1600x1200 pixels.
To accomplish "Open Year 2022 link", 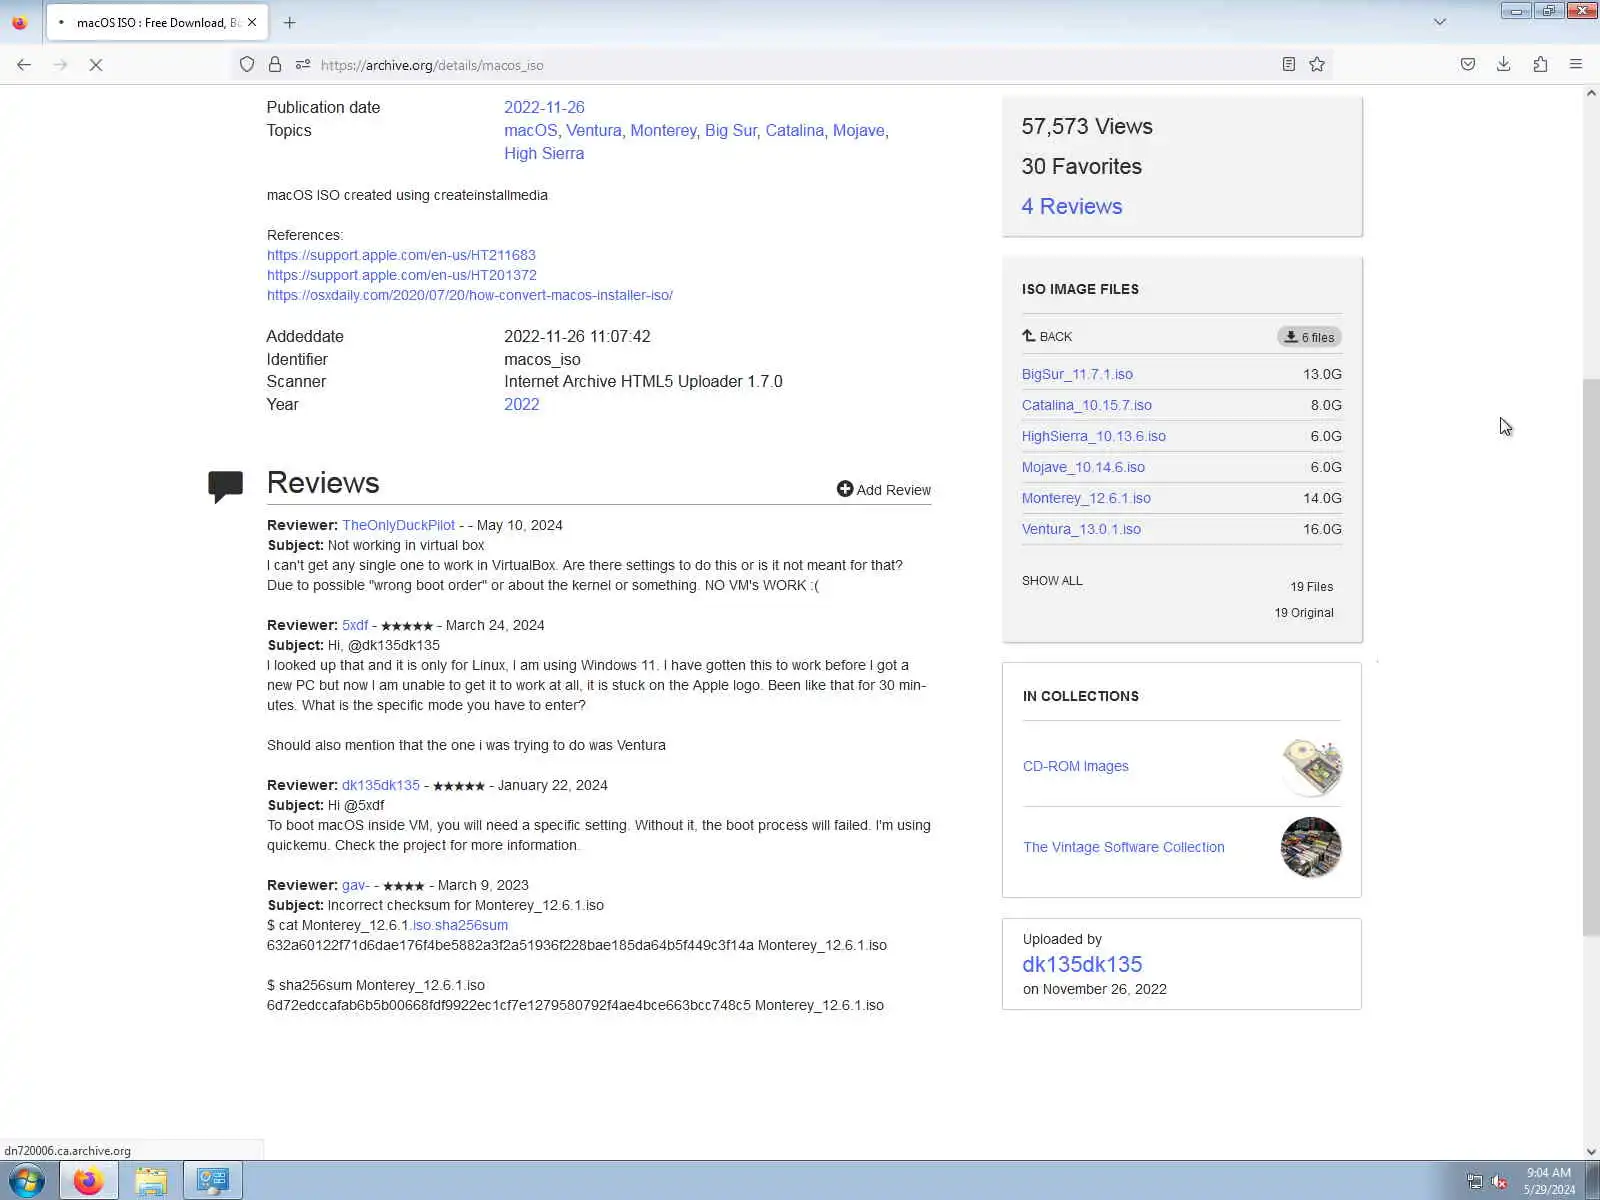I will (522, 404).
